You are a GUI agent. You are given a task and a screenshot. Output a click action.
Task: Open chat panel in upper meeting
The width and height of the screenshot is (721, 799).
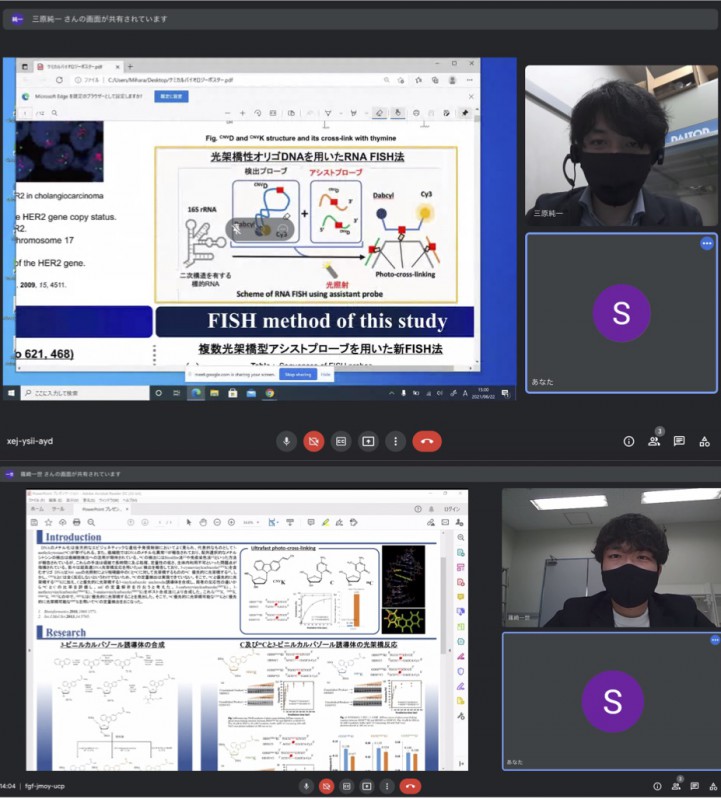pyautogui.click(x=679, y=441)
